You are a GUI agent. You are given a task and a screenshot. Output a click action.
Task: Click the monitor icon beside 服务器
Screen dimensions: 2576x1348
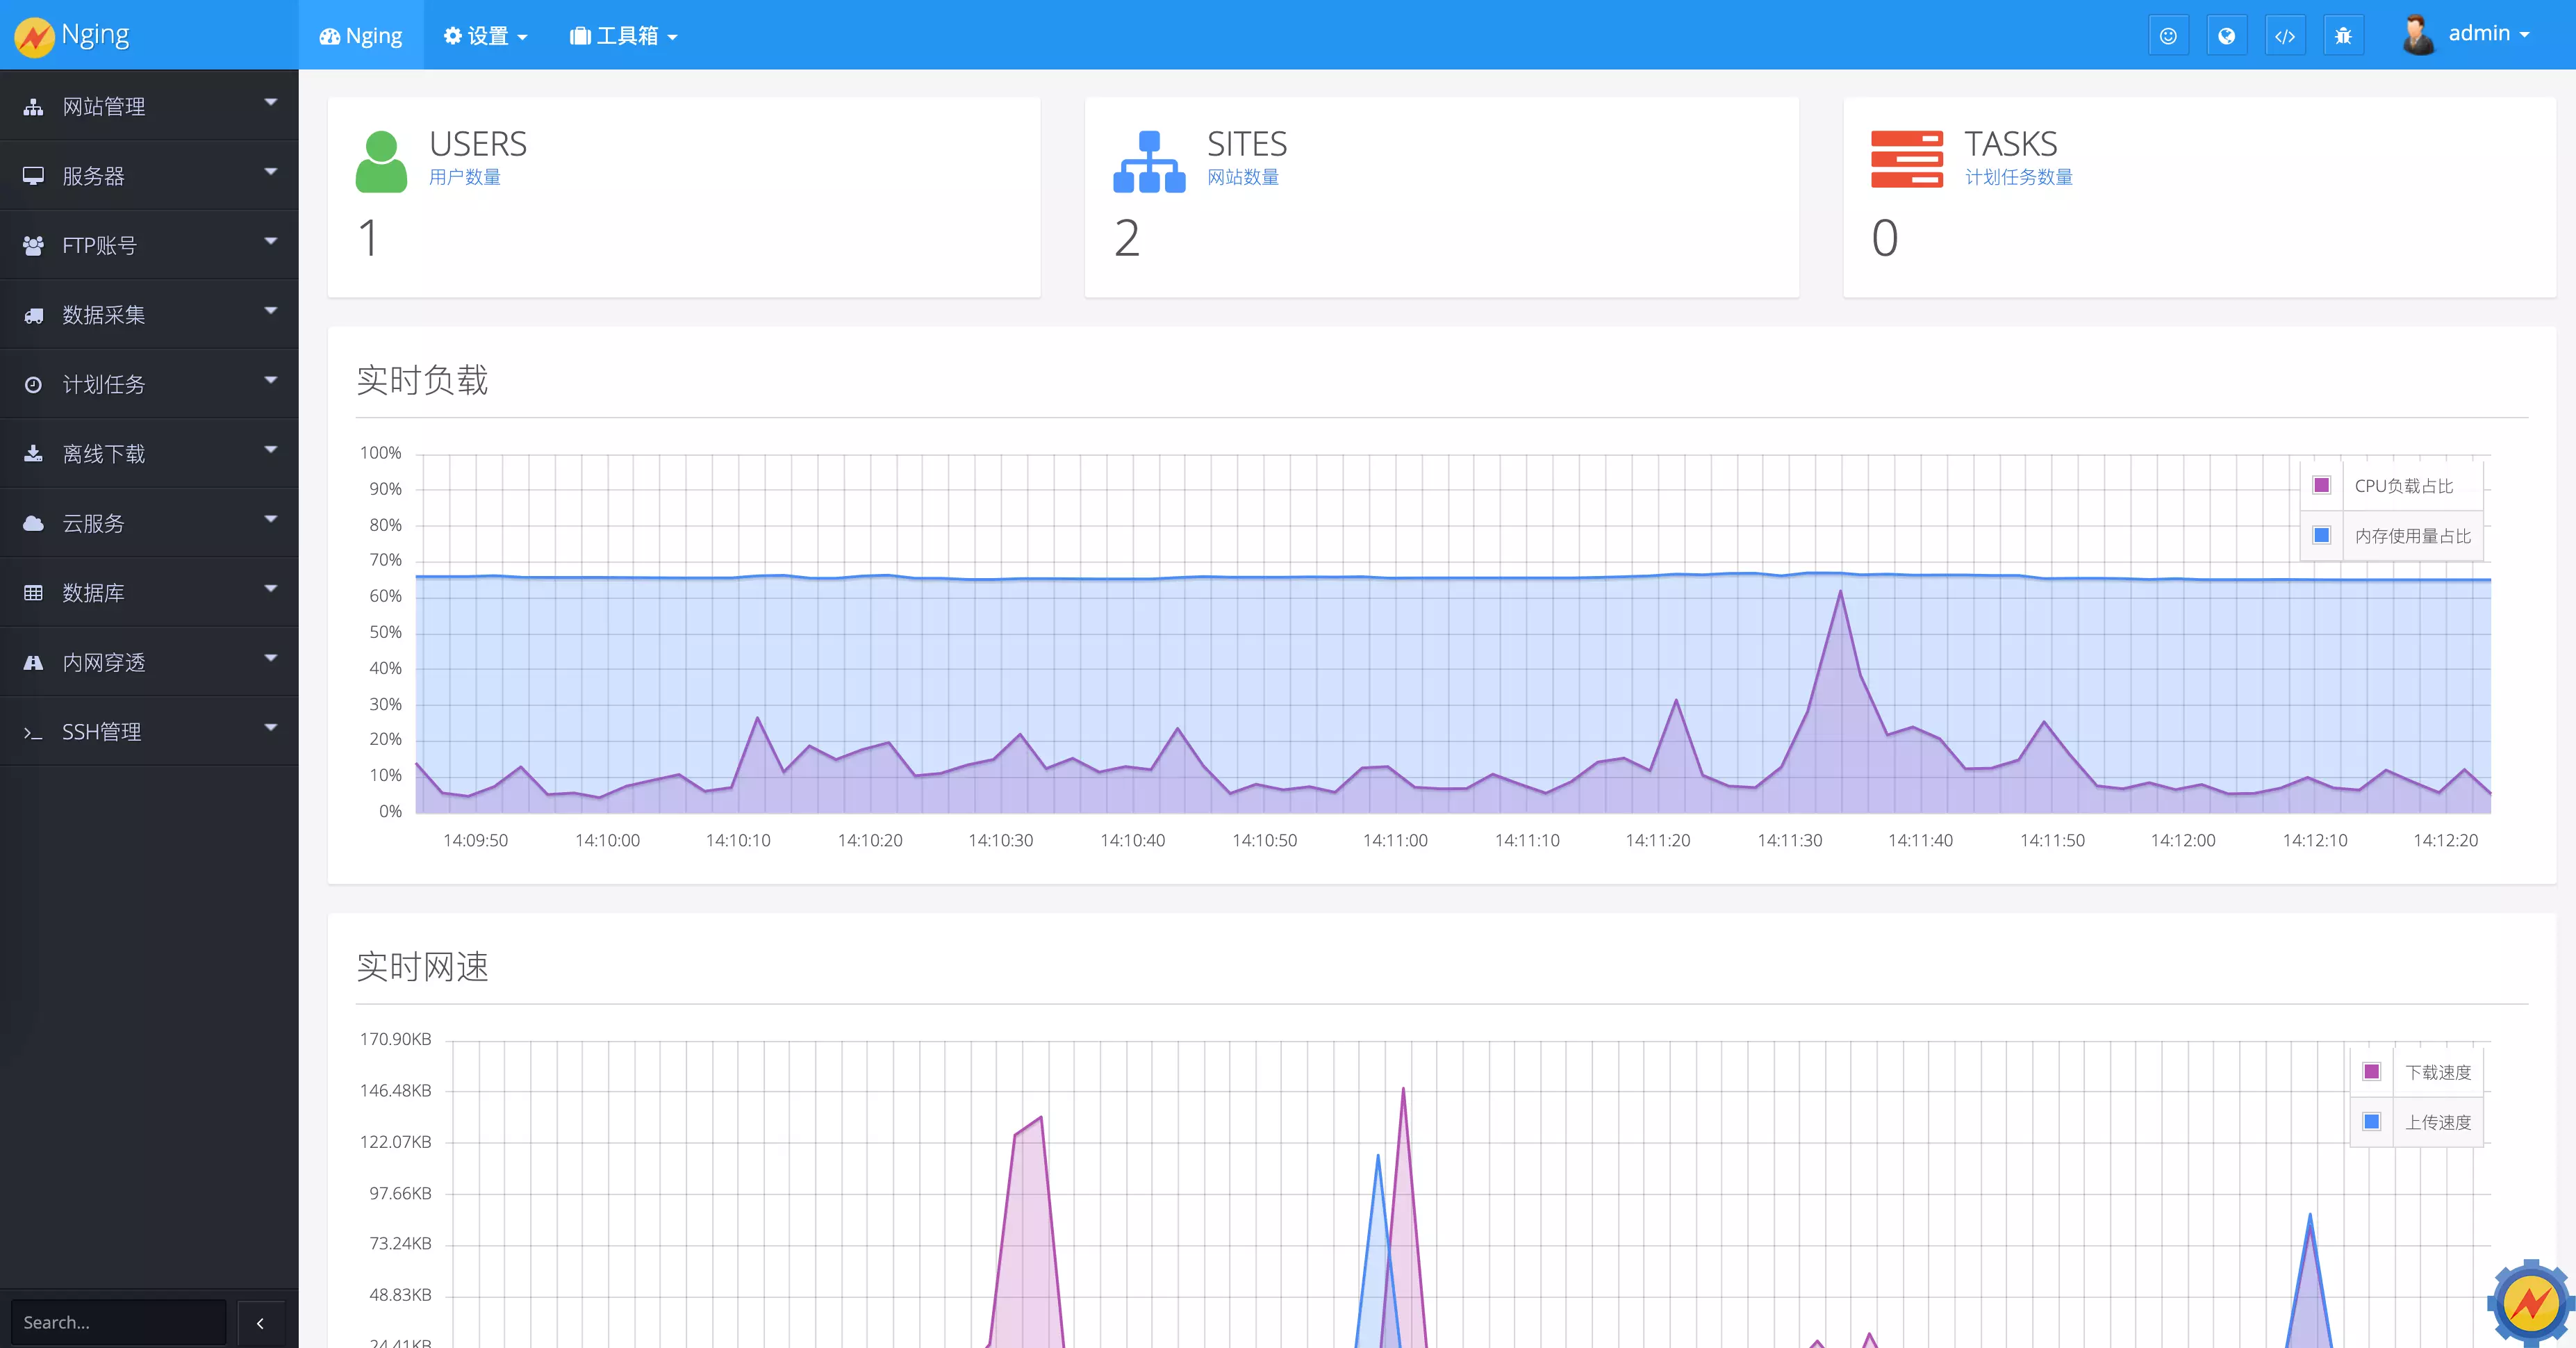point(33,176)
